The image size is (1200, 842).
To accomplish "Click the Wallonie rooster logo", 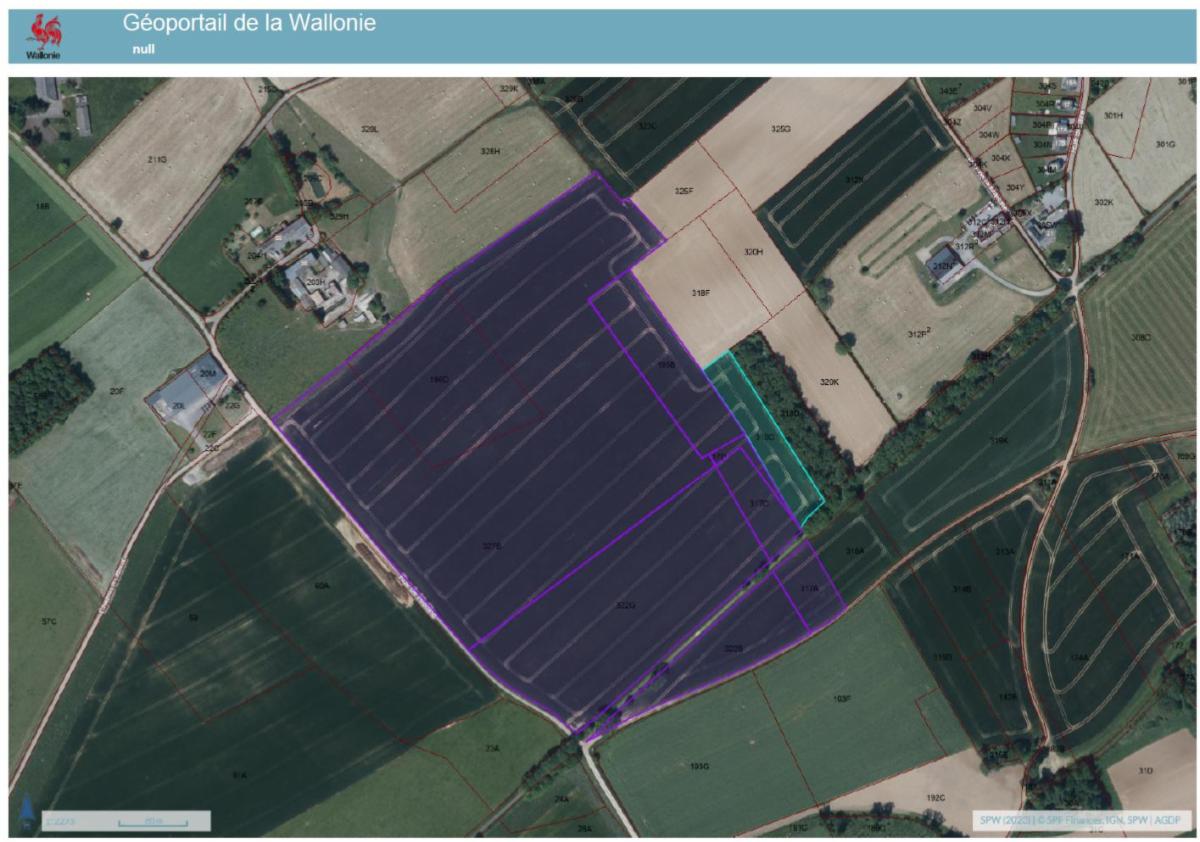I will tap(47, 35).
